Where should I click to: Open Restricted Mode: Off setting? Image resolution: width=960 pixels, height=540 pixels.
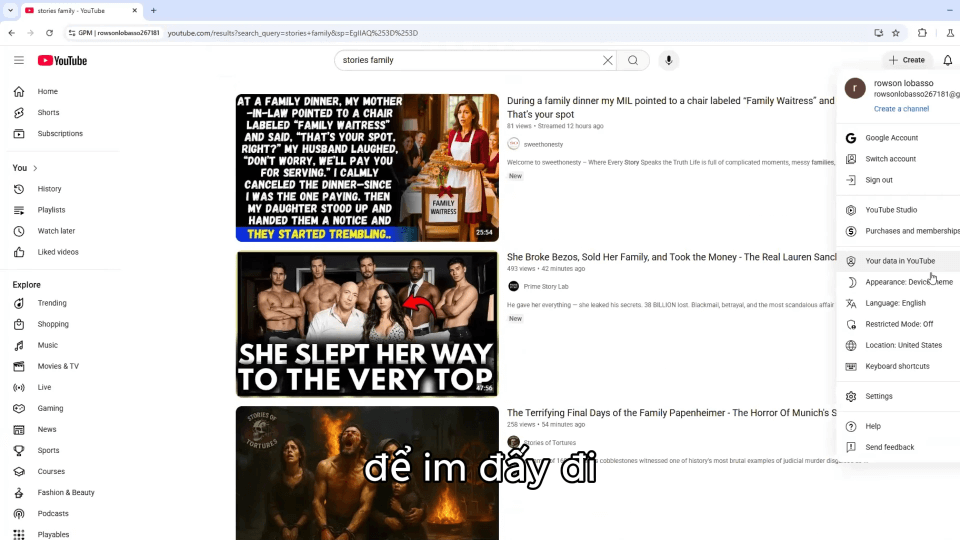pos(898,324)
